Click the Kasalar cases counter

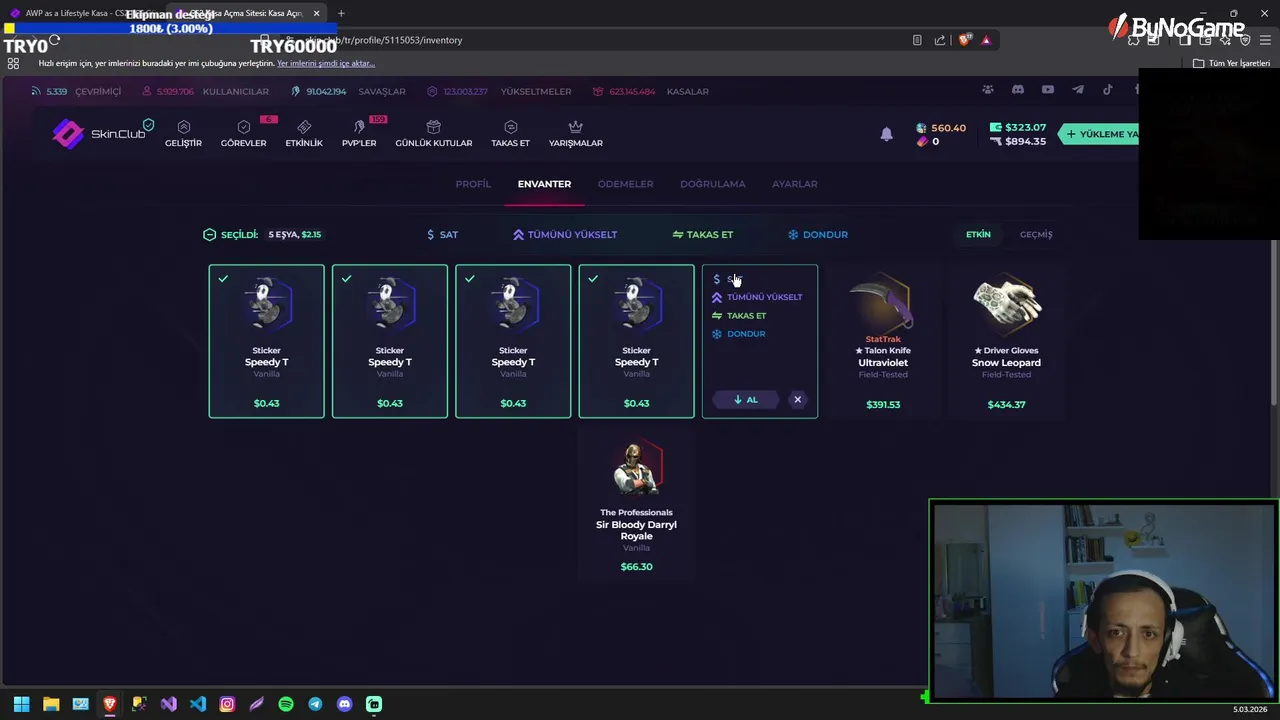tap(650, 91)
